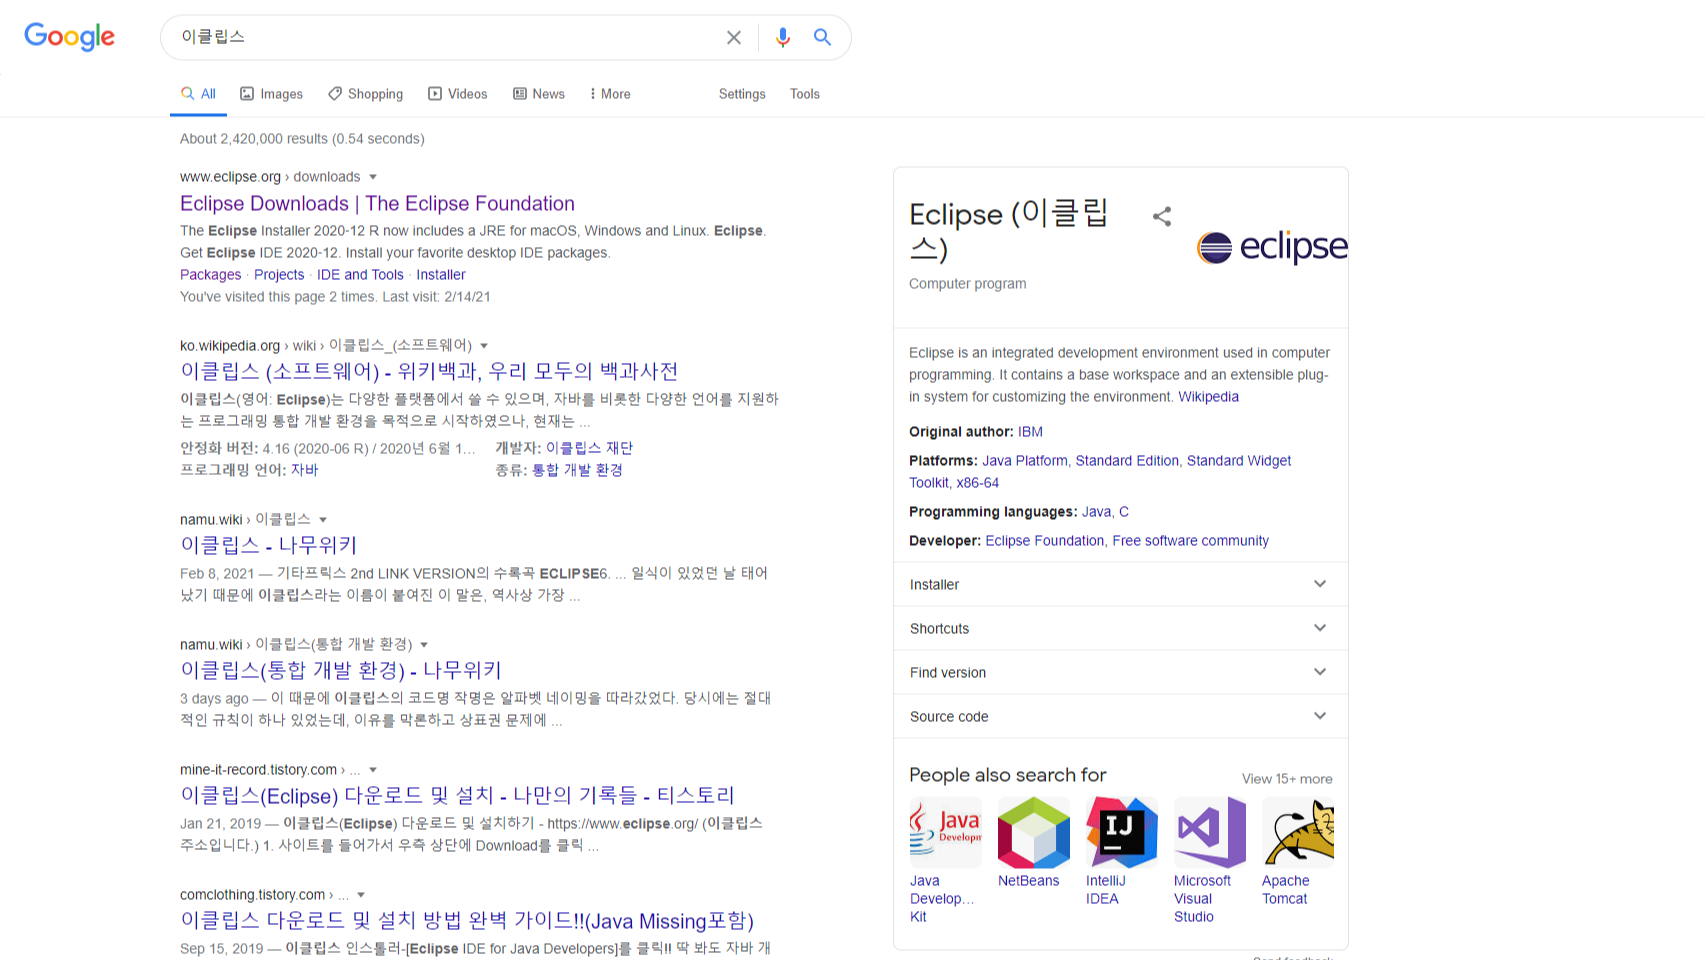The image size is (1705, 960).
Task: Open the Installer sitelink under Eclipse Downloads
Action: point(441,275)
